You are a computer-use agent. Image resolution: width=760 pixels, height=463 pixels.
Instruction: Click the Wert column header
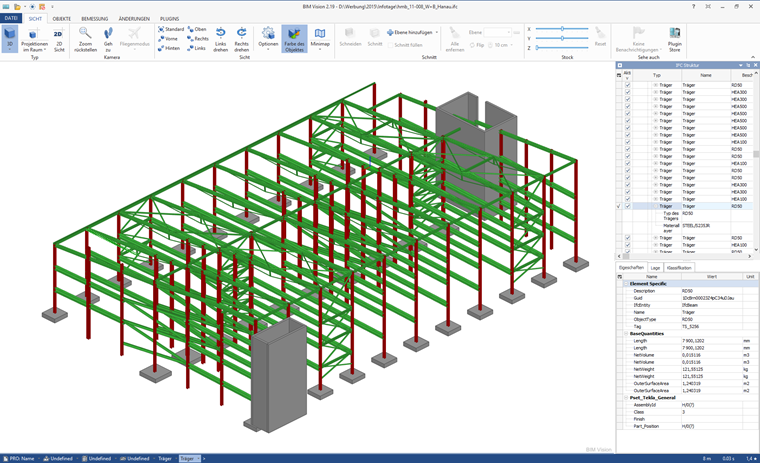pos(712,276)
